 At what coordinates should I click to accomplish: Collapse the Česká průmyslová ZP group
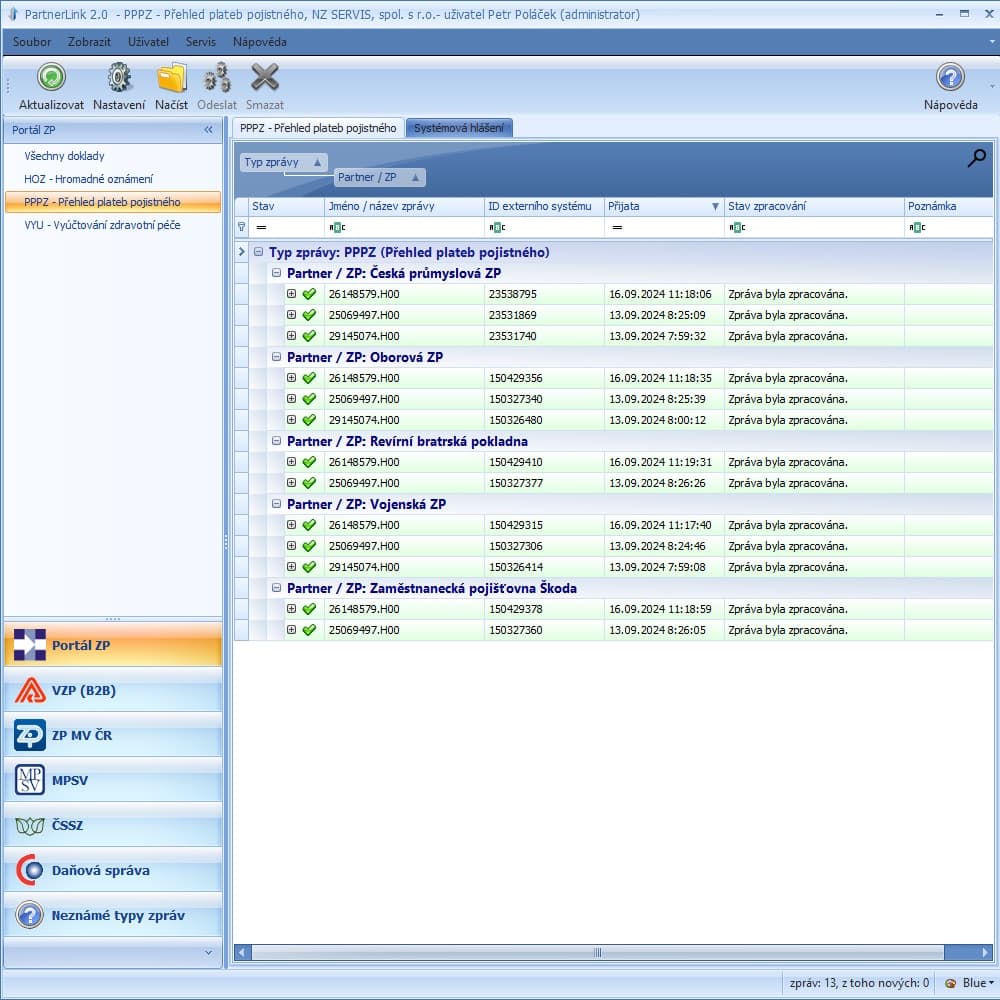click(276, 273)
